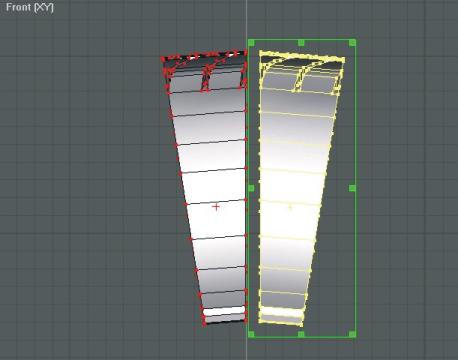Select the top-middle green bounding box handle
The height and width of the screenshot is (360, 458).
(x=301, y=43)
